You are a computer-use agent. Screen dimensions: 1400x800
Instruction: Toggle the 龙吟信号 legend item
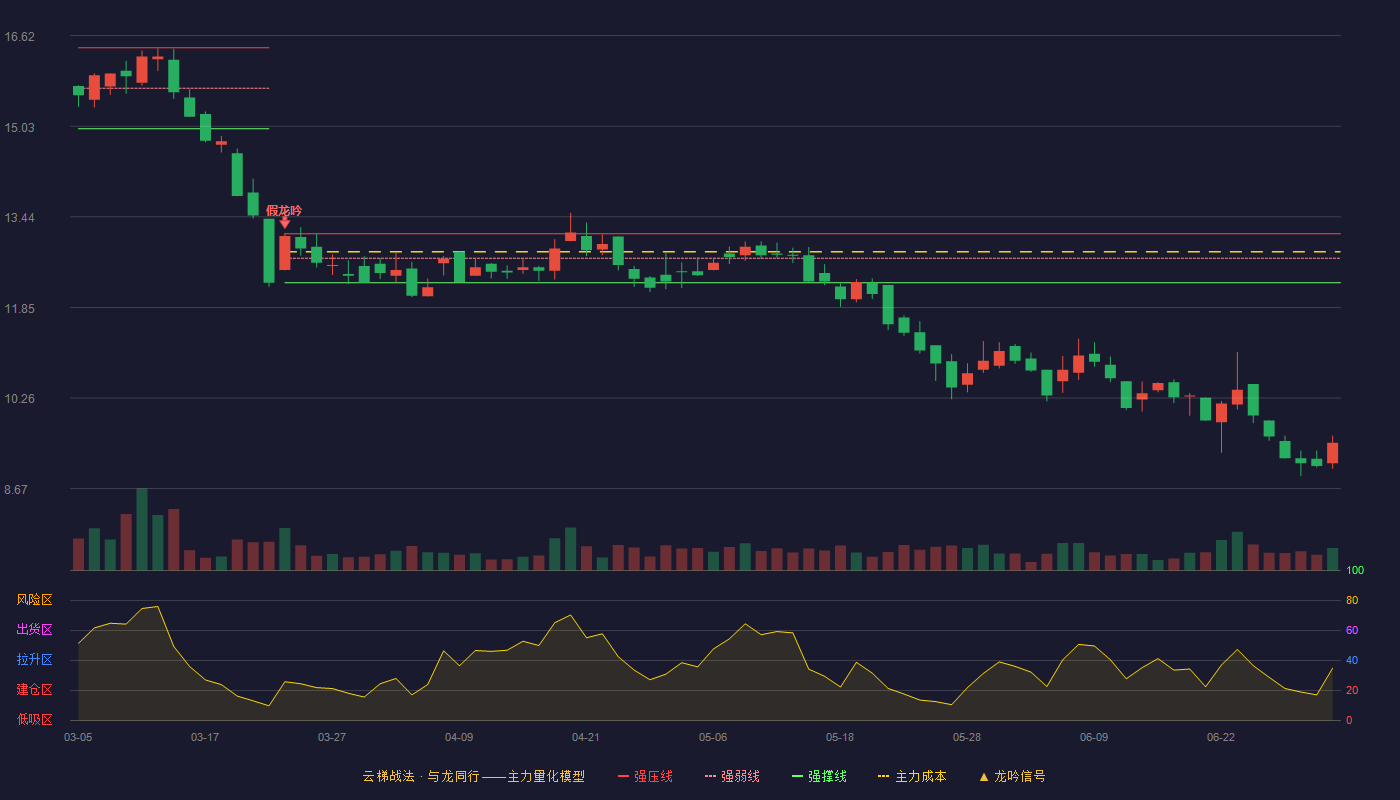click(x=1012, y=776)
